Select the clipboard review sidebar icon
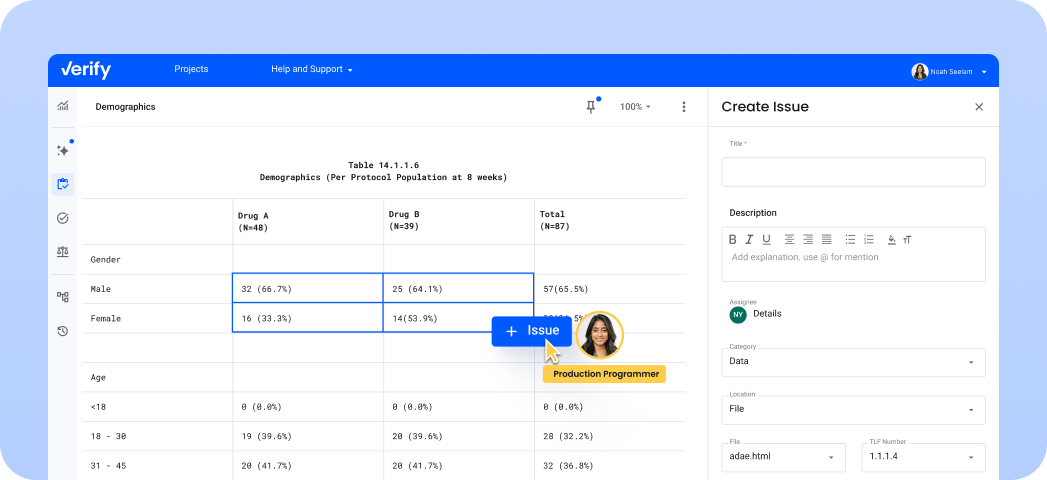This screenshot has width=1047, height=480. point(63,184)
